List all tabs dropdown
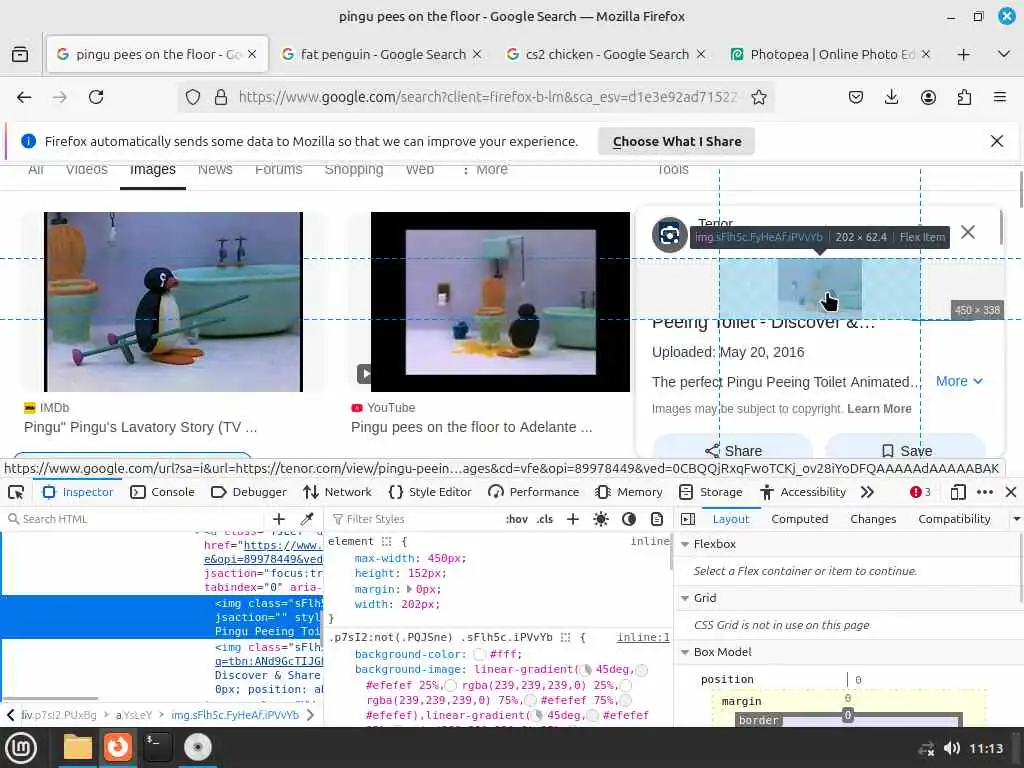1024x768 pixels. coord(1004,54)
